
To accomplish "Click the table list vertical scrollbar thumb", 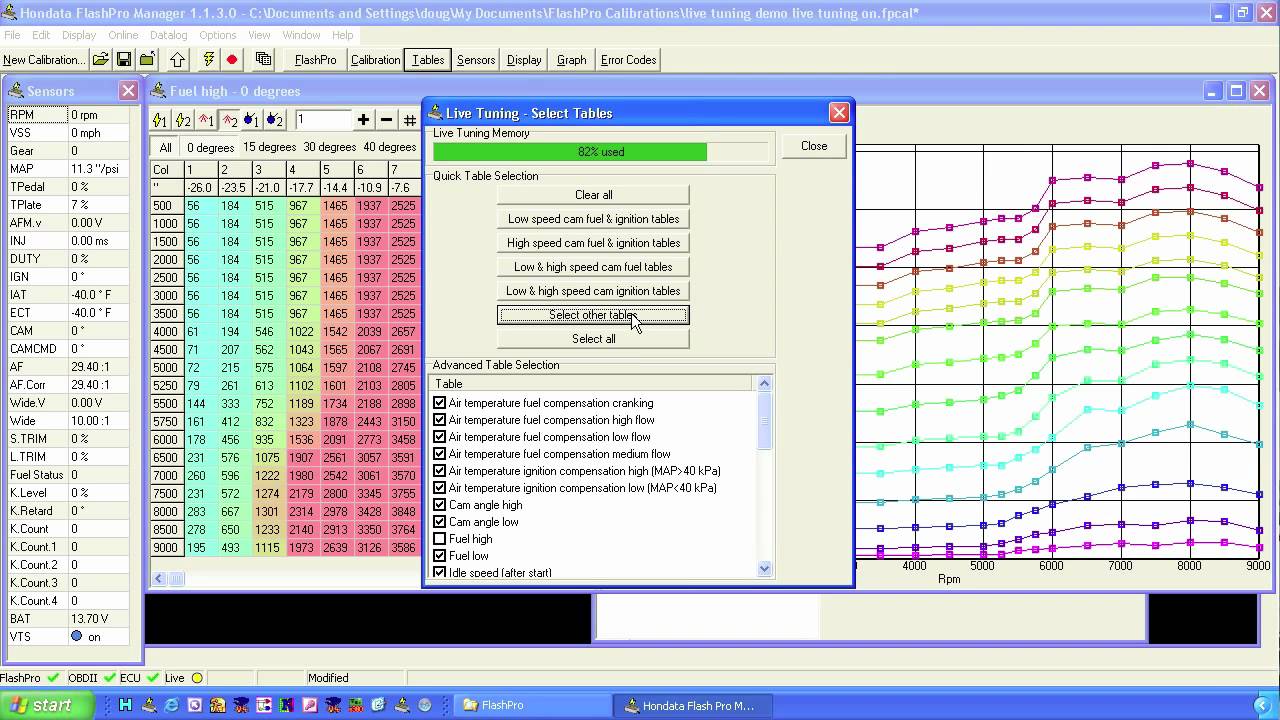I will 765,422.
